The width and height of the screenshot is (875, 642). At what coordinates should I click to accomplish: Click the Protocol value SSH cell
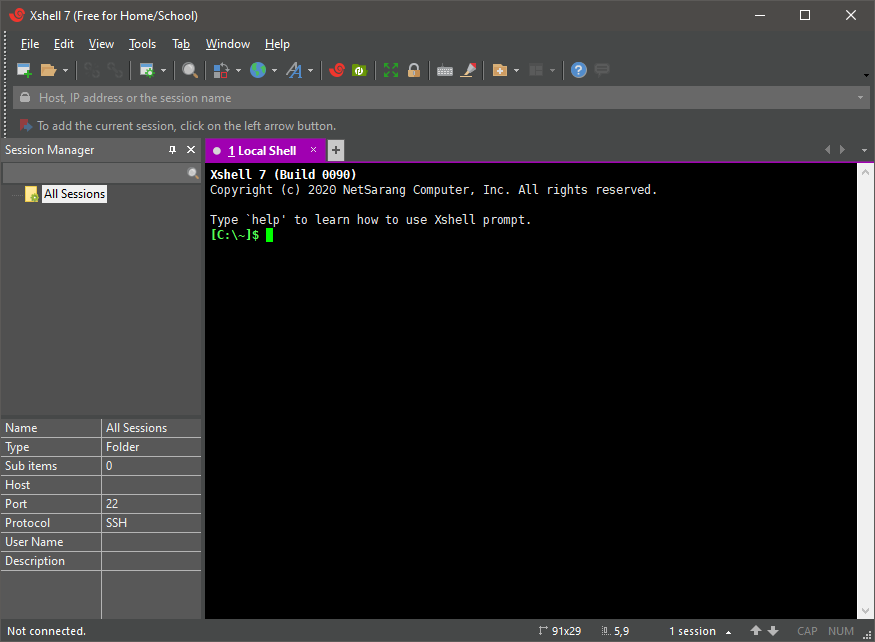click(x=151, y=523)
